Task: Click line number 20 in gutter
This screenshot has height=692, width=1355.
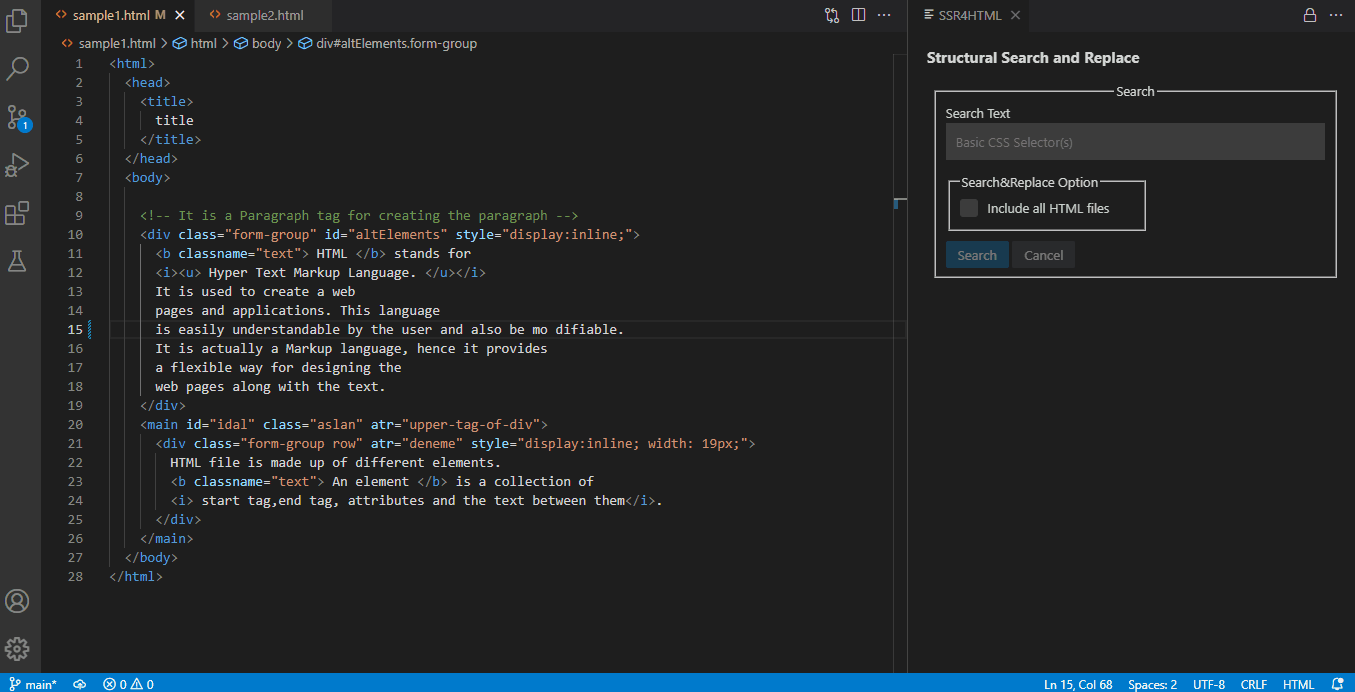Action: [x=76, y=424]
